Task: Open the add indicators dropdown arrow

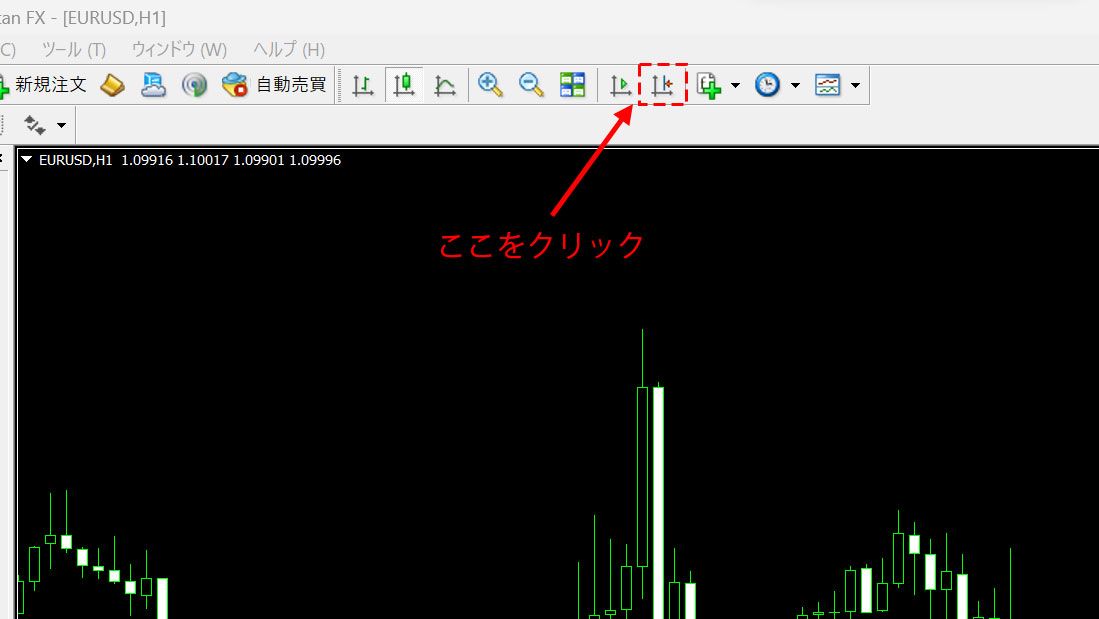Action: 735,86
